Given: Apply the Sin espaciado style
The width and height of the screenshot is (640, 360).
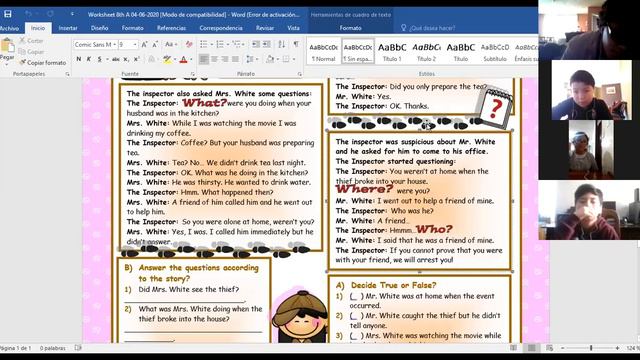Looking at the screenshot, I should click(x=358, y=51).
